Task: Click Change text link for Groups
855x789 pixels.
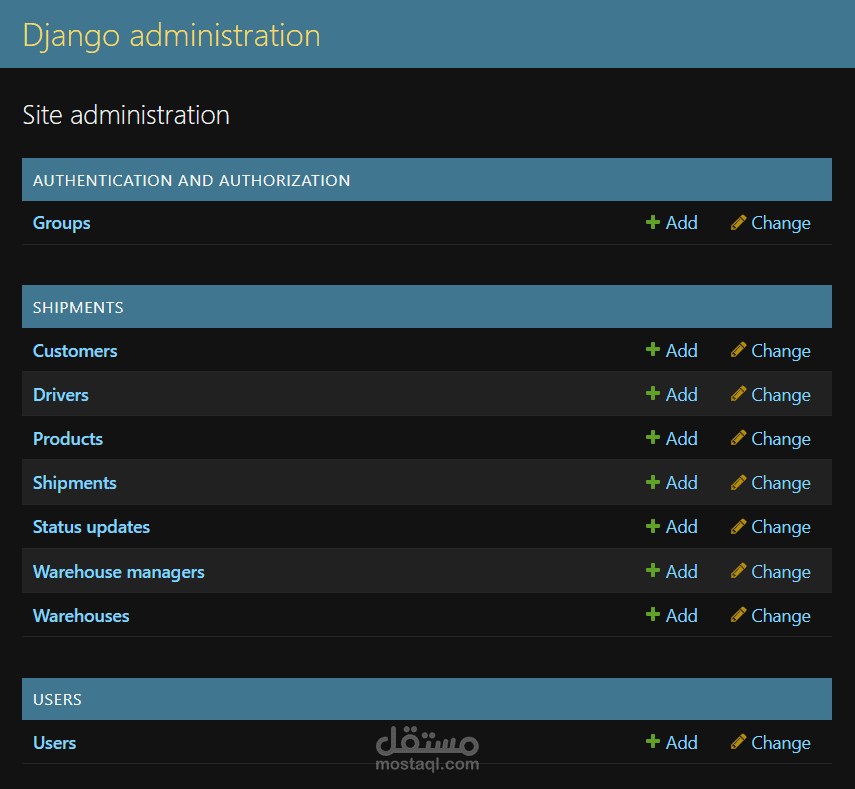Action: (x=781, y=223)
